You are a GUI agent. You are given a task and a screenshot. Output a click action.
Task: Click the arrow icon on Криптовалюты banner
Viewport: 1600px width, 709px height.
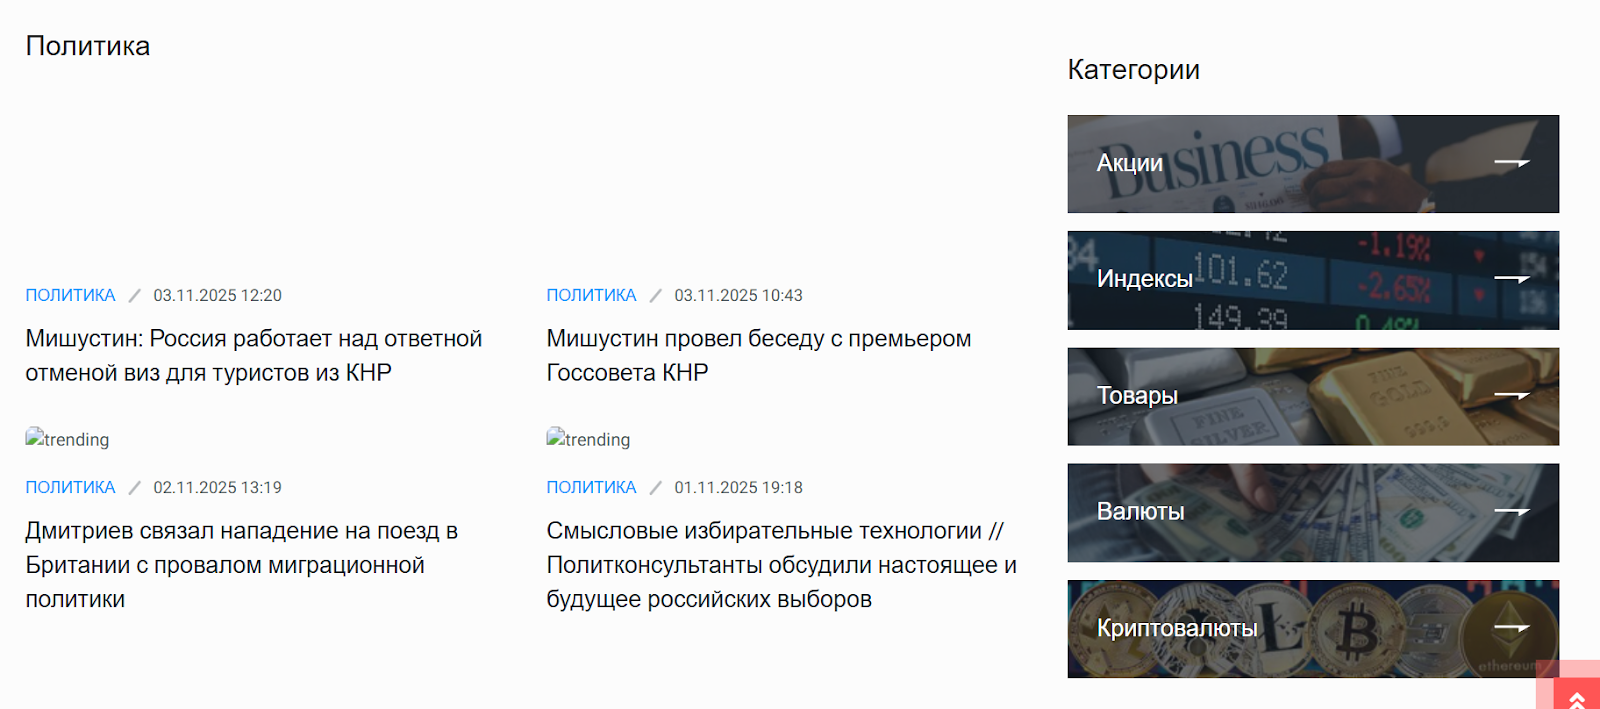coord(1511,628)
